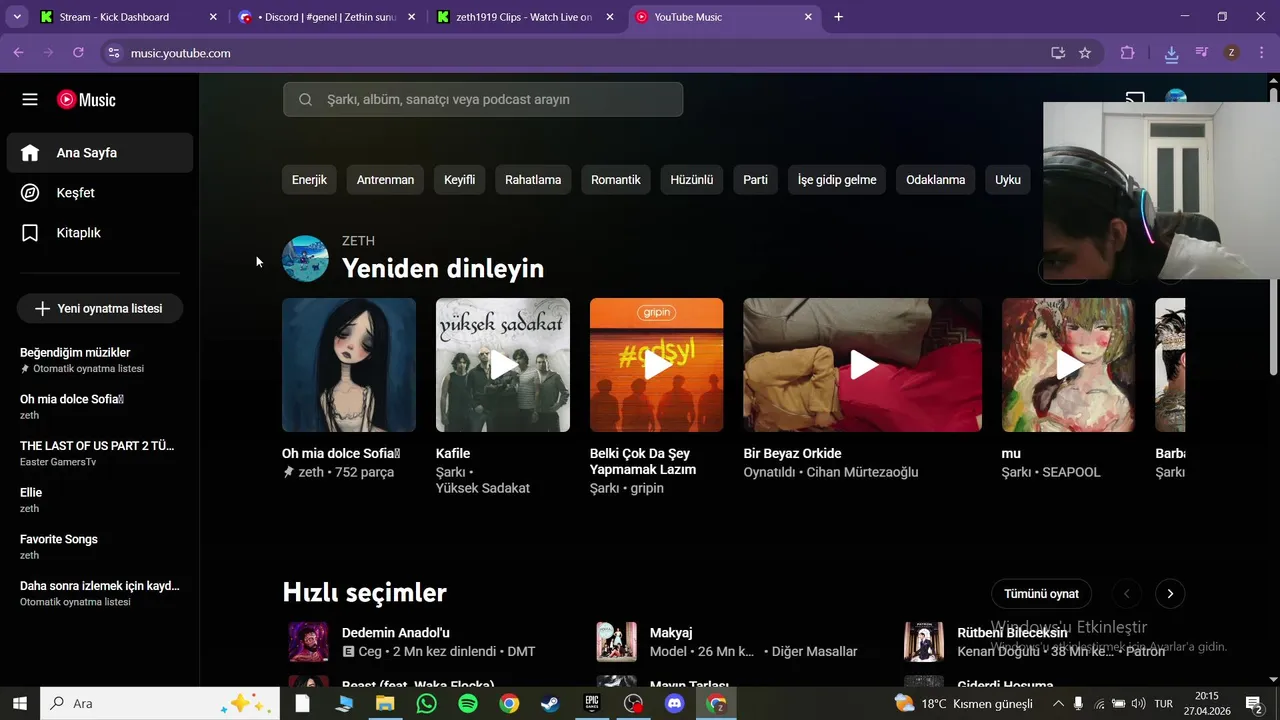Show previous Hızlı seçimler items

[x=1126, y=594]
